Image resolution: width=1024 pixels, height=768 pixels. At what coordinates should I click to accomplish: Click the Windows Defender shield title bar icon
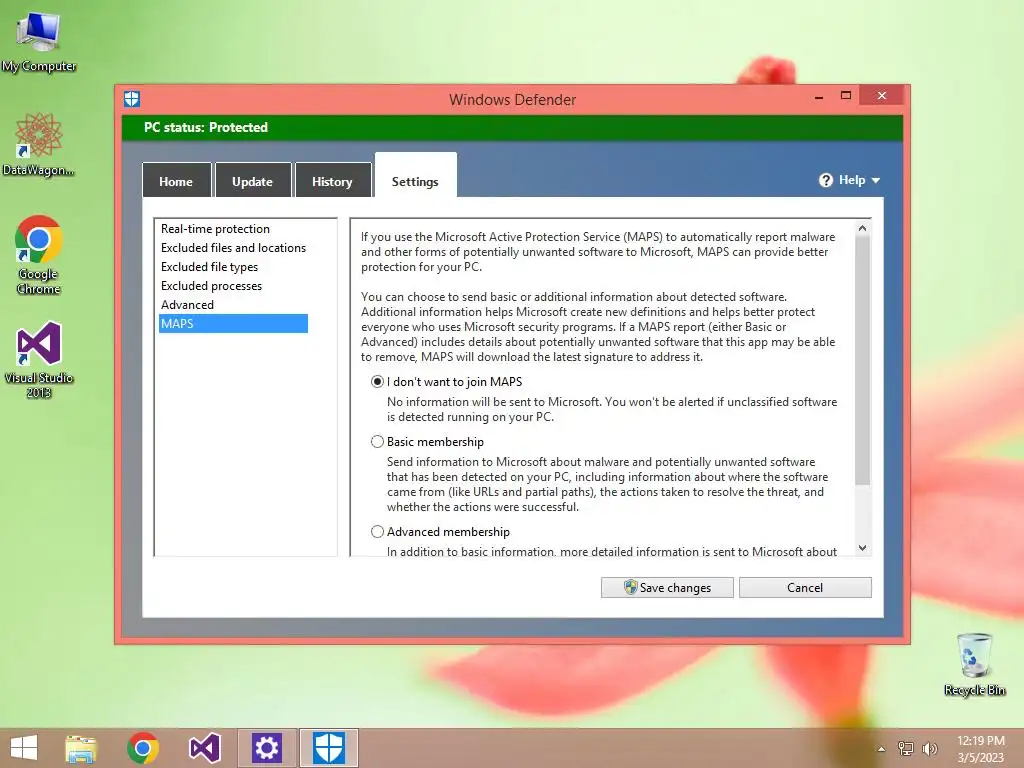pos(132,99)
